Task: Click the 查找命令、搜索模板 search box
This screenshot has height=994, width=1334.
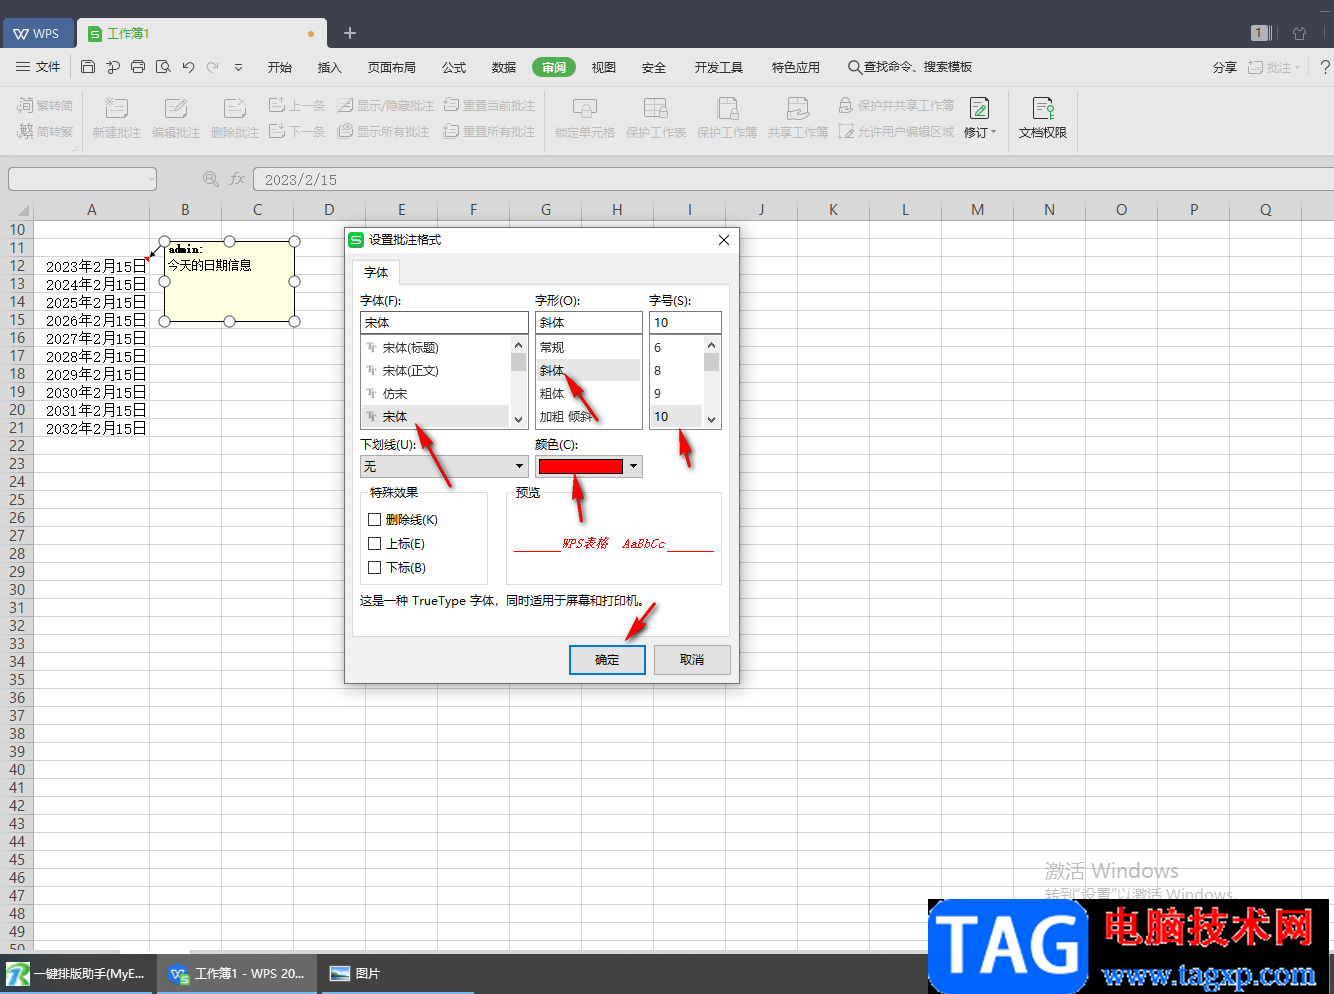Action: (x=910, y=67)
